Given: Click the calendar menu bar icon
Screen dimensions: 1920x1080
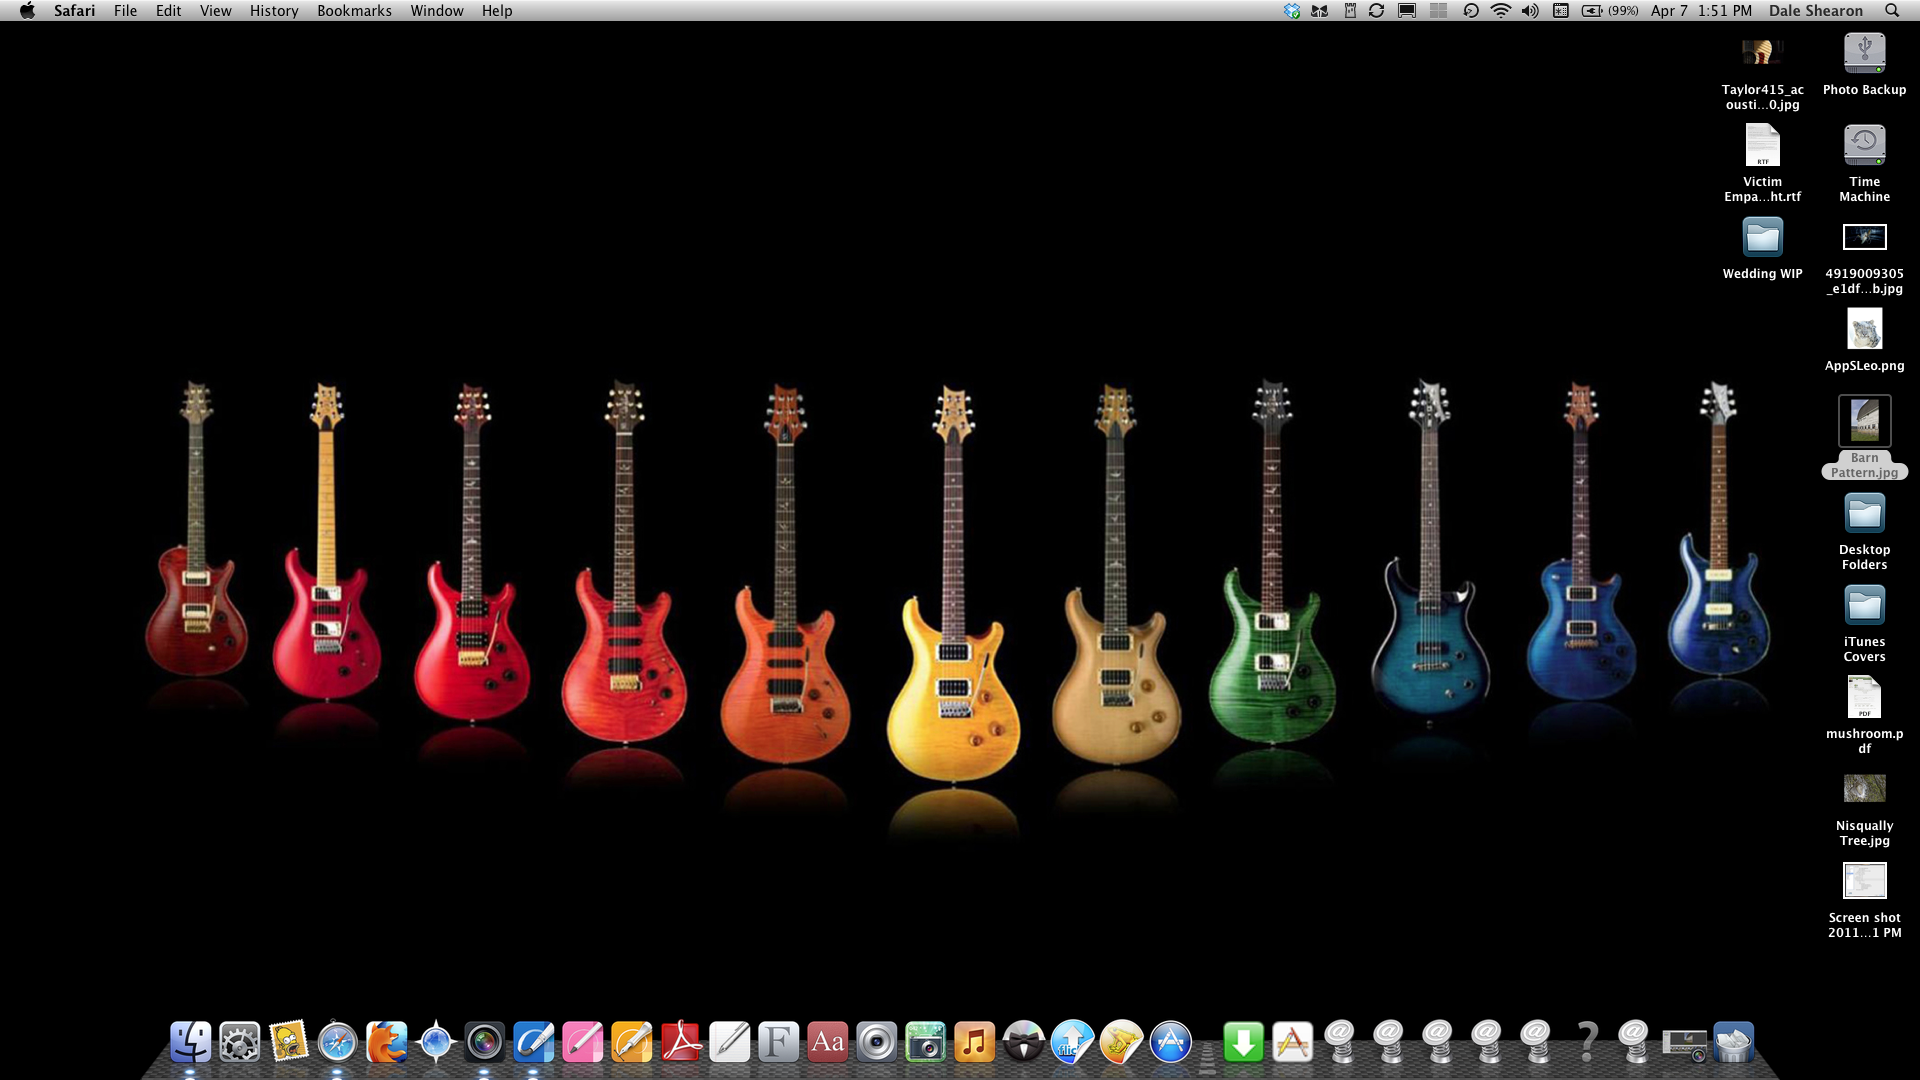Looking at the screenshot, I should pos(1560,10).
